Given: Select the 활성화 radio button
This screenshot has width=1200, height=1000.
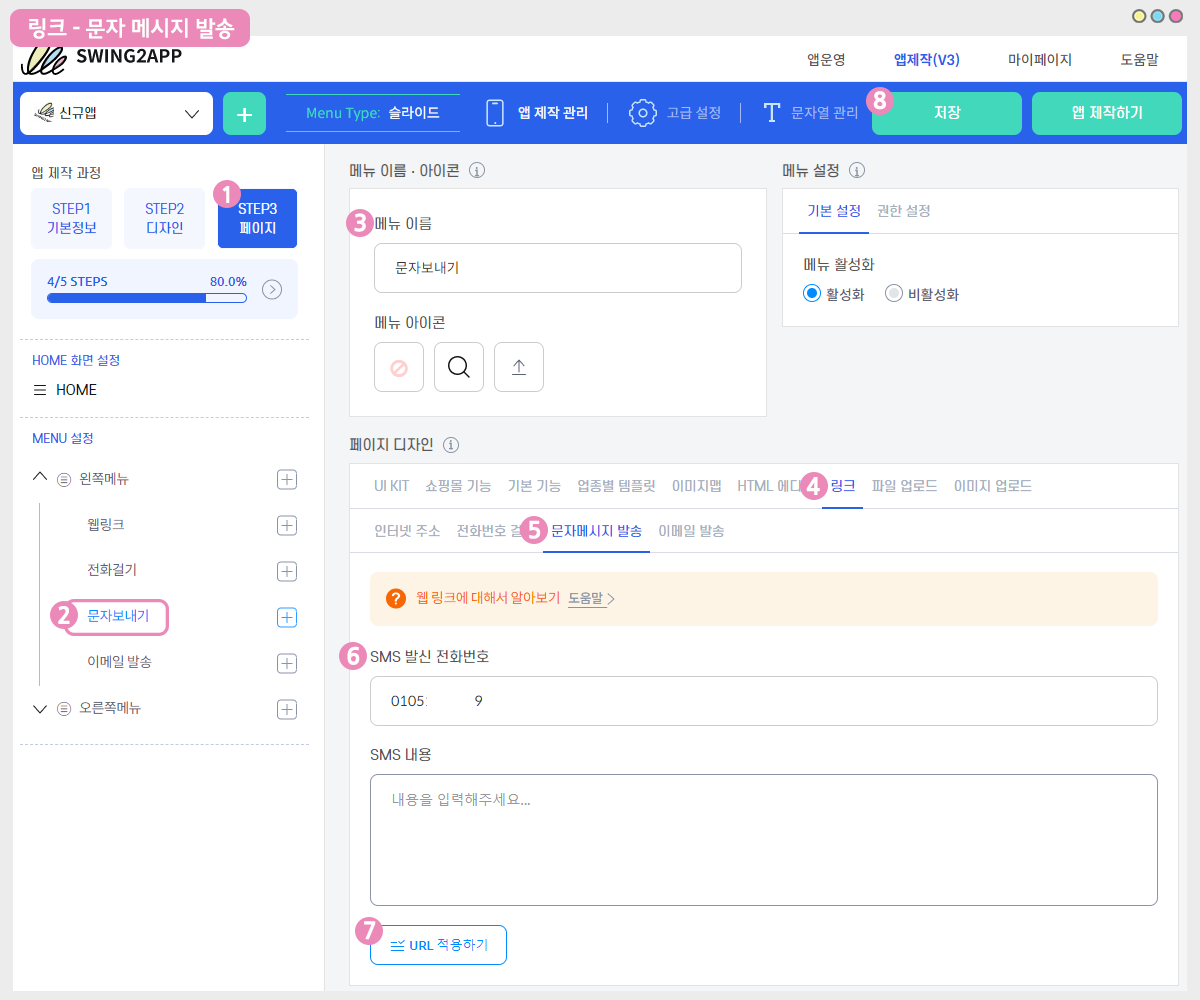Looking at the screenshot, I should tap(812, 294).
